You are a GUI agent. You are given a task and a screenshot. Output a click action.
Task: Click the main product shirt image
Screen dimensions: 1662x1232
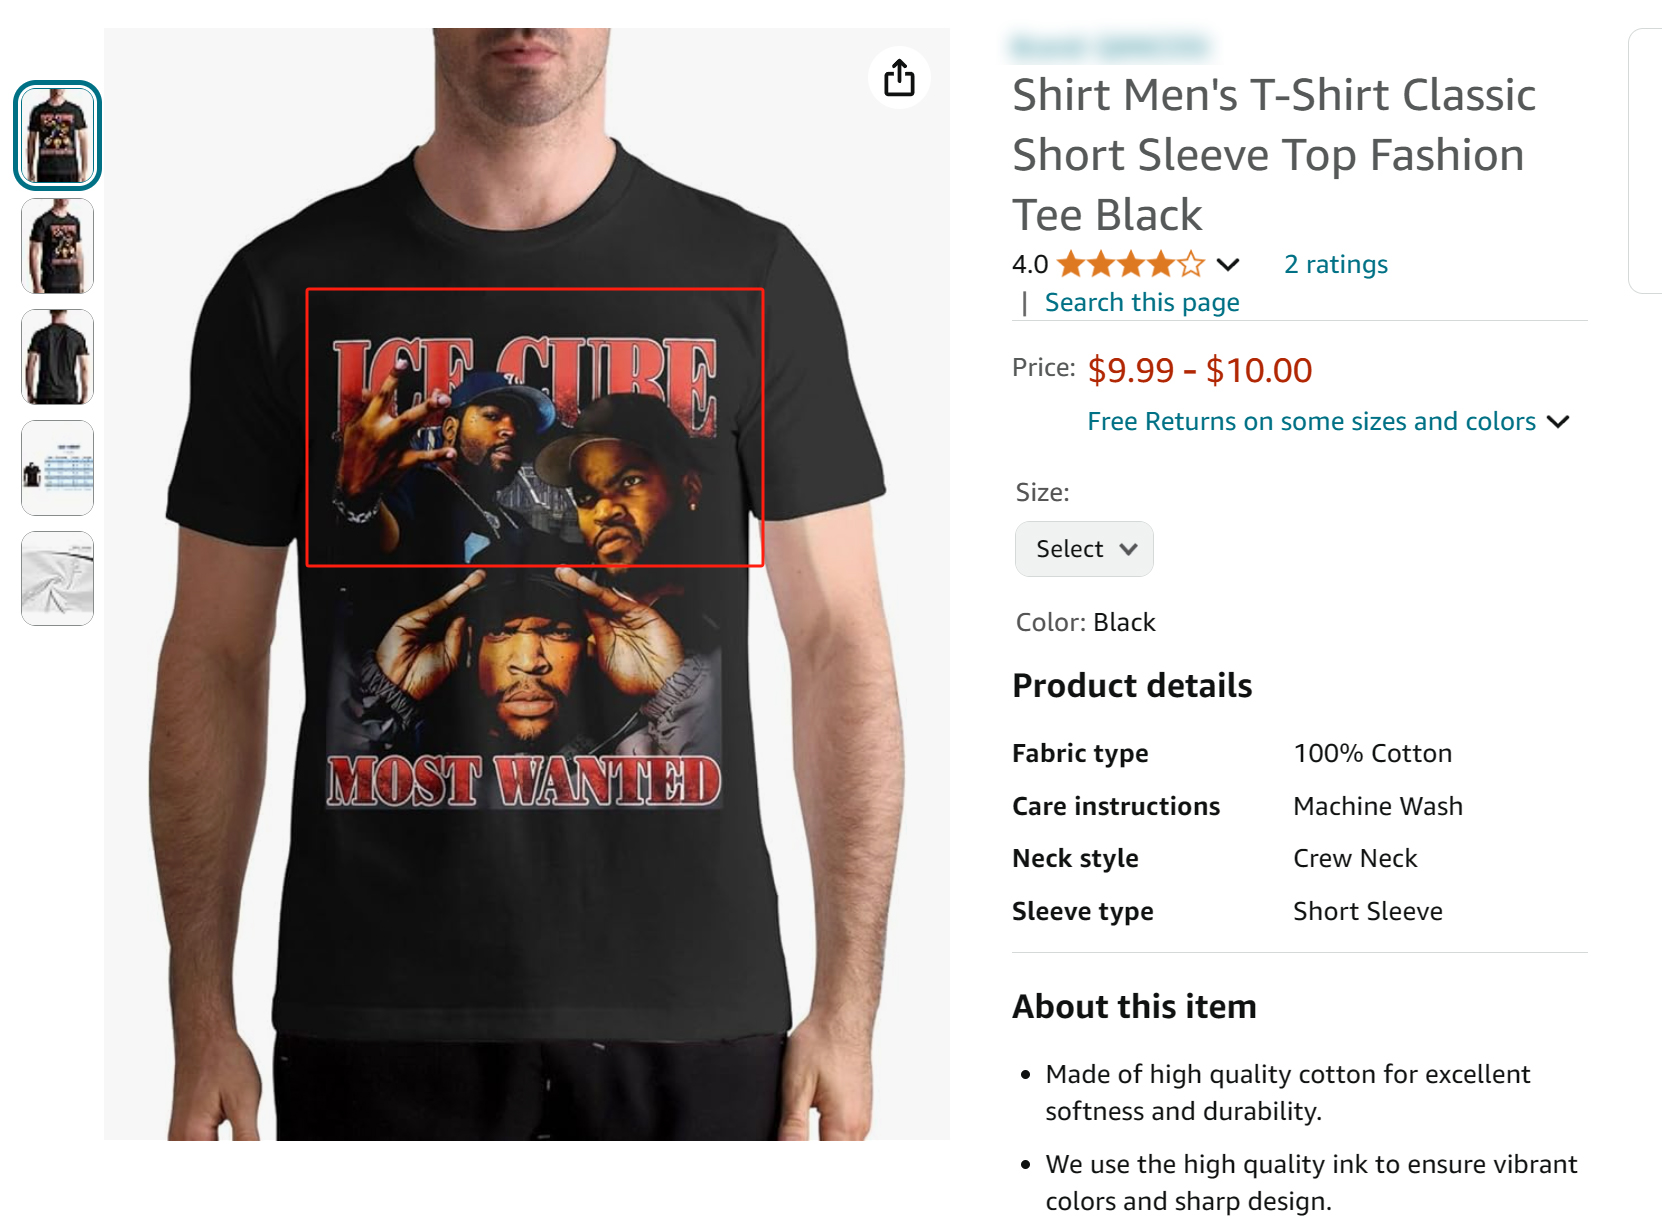(527, 584)
